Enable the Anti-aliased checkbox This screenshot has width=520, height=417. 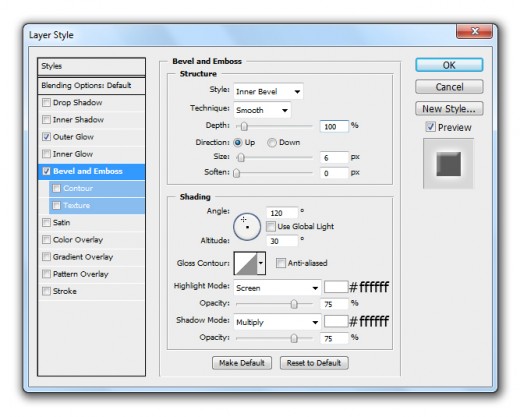[281, 263]
